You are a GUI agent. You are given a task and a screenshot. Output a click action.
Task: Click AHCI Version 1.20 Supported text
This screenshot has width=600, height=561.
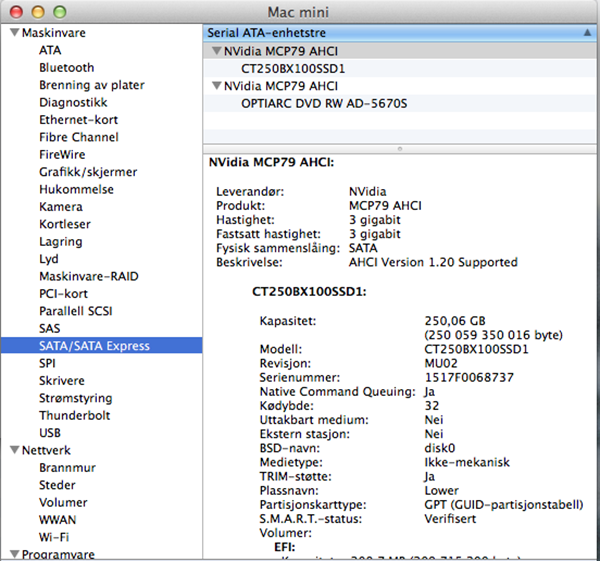point(433,263)
